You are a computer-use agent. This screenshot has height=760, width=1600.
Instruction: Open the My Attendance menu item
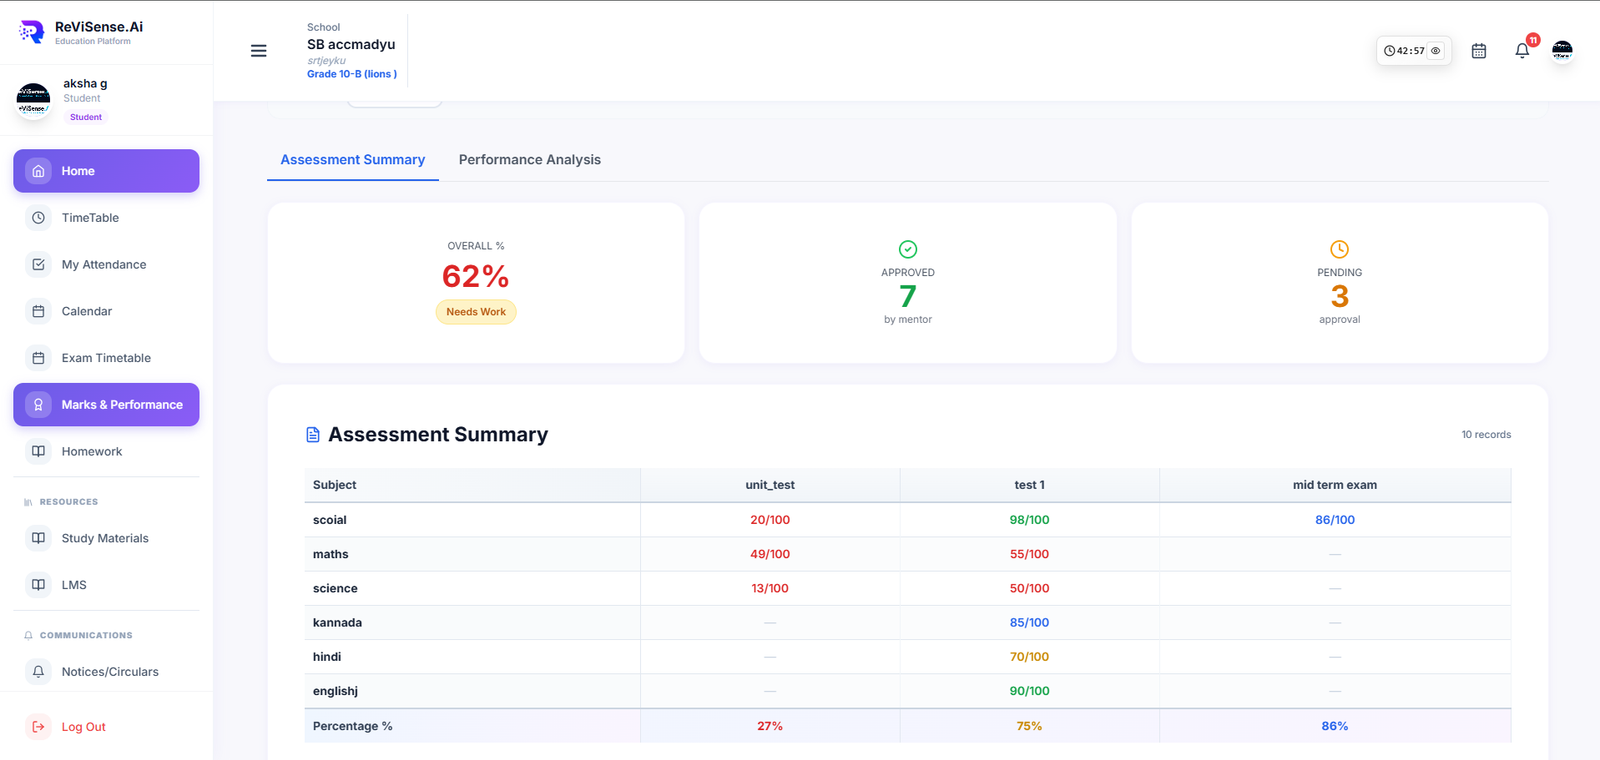106,265
